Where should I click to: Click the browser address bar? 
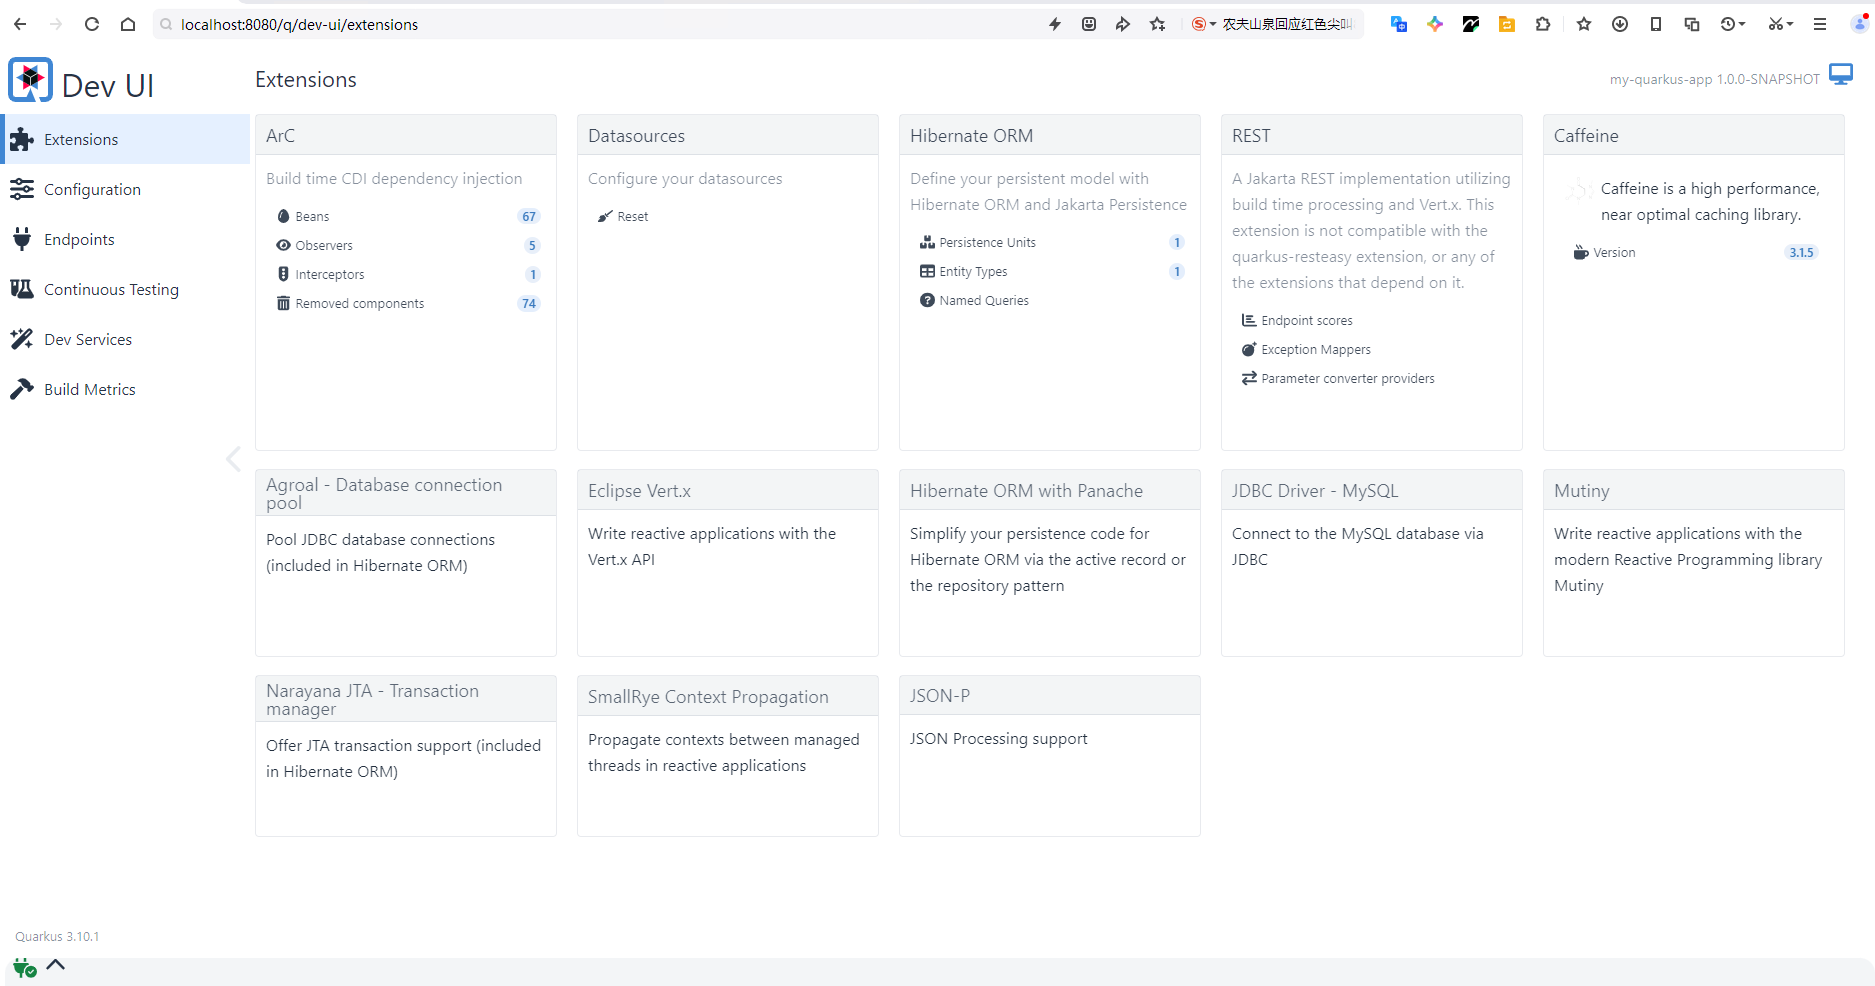[x=600, y=24]
